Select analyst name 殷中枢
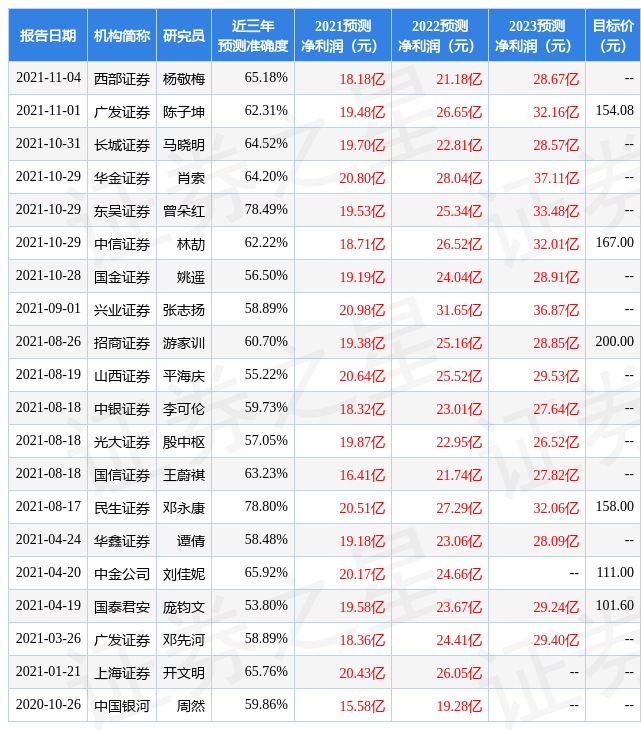 [184, 442]
